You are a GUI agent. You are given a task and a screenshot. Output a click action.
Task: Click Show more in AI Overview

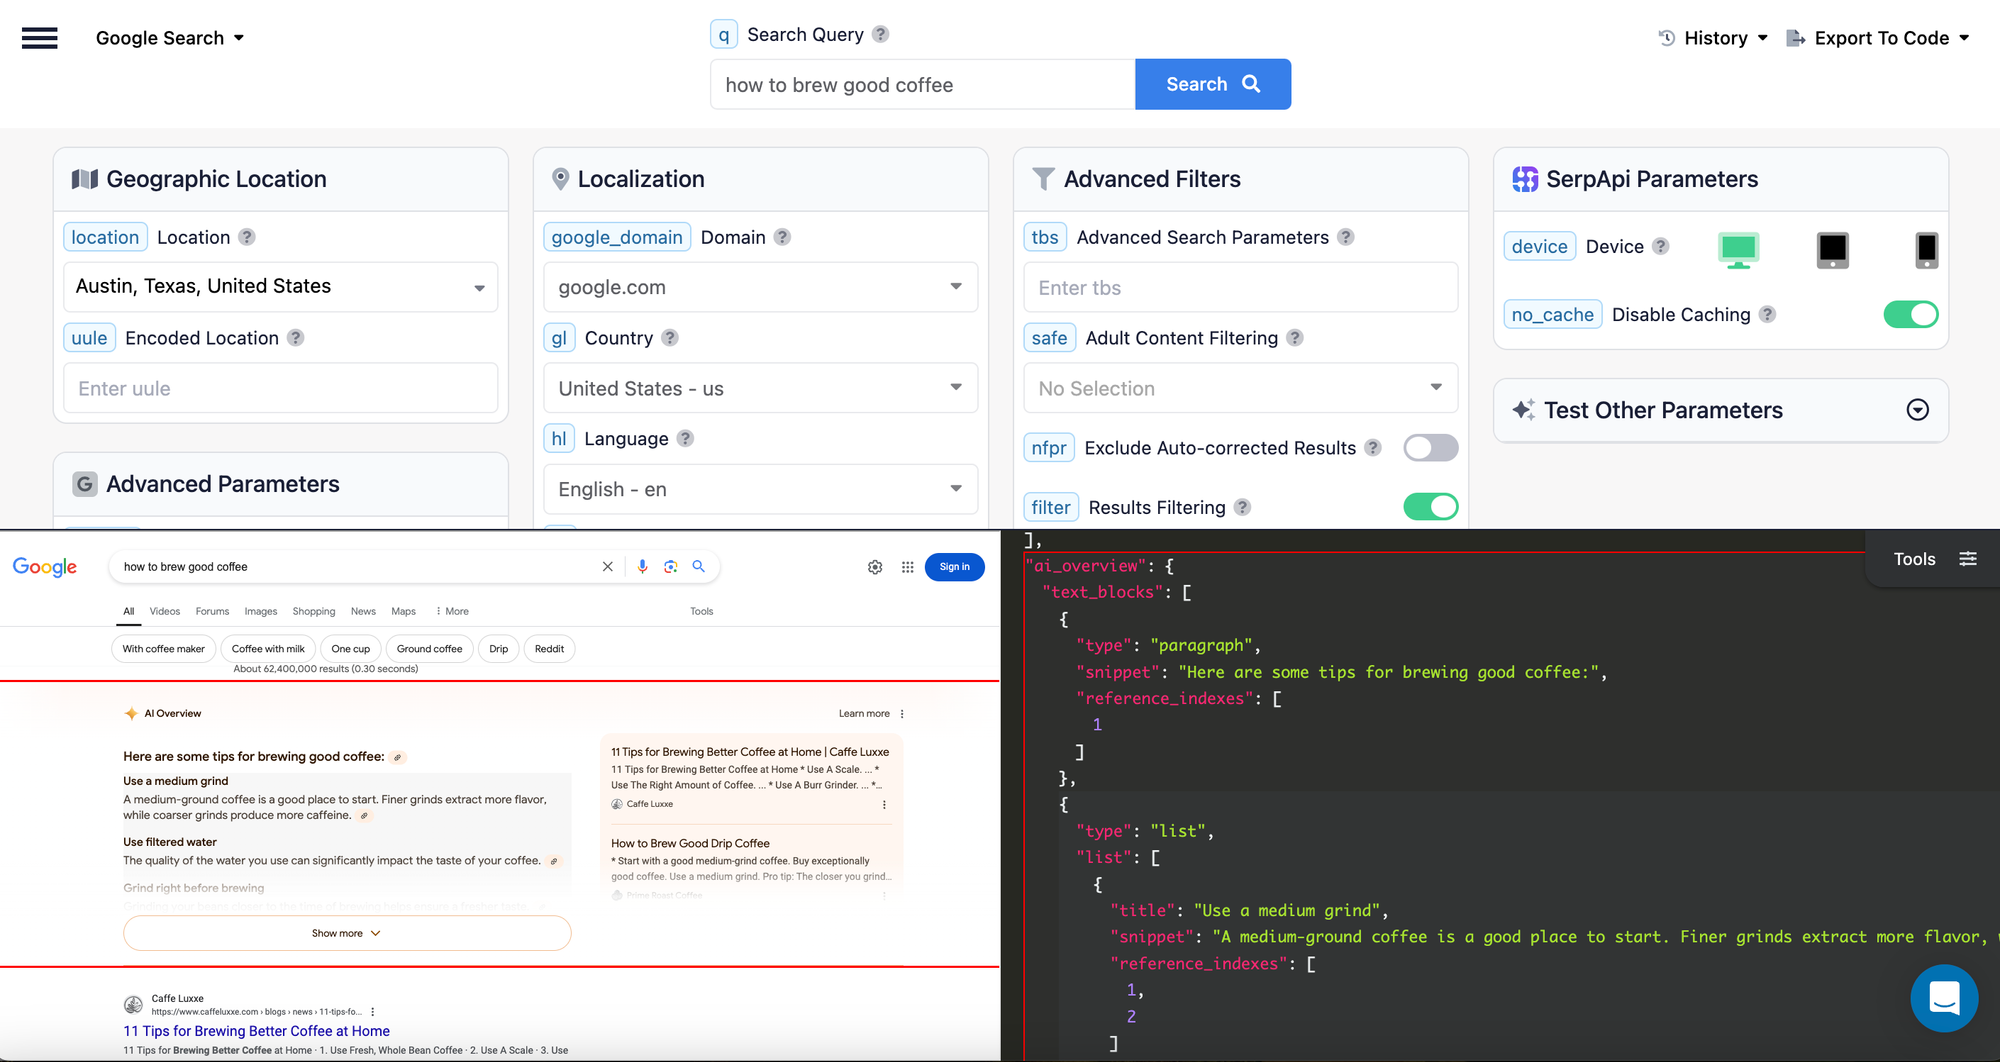(x=347, y=933)
